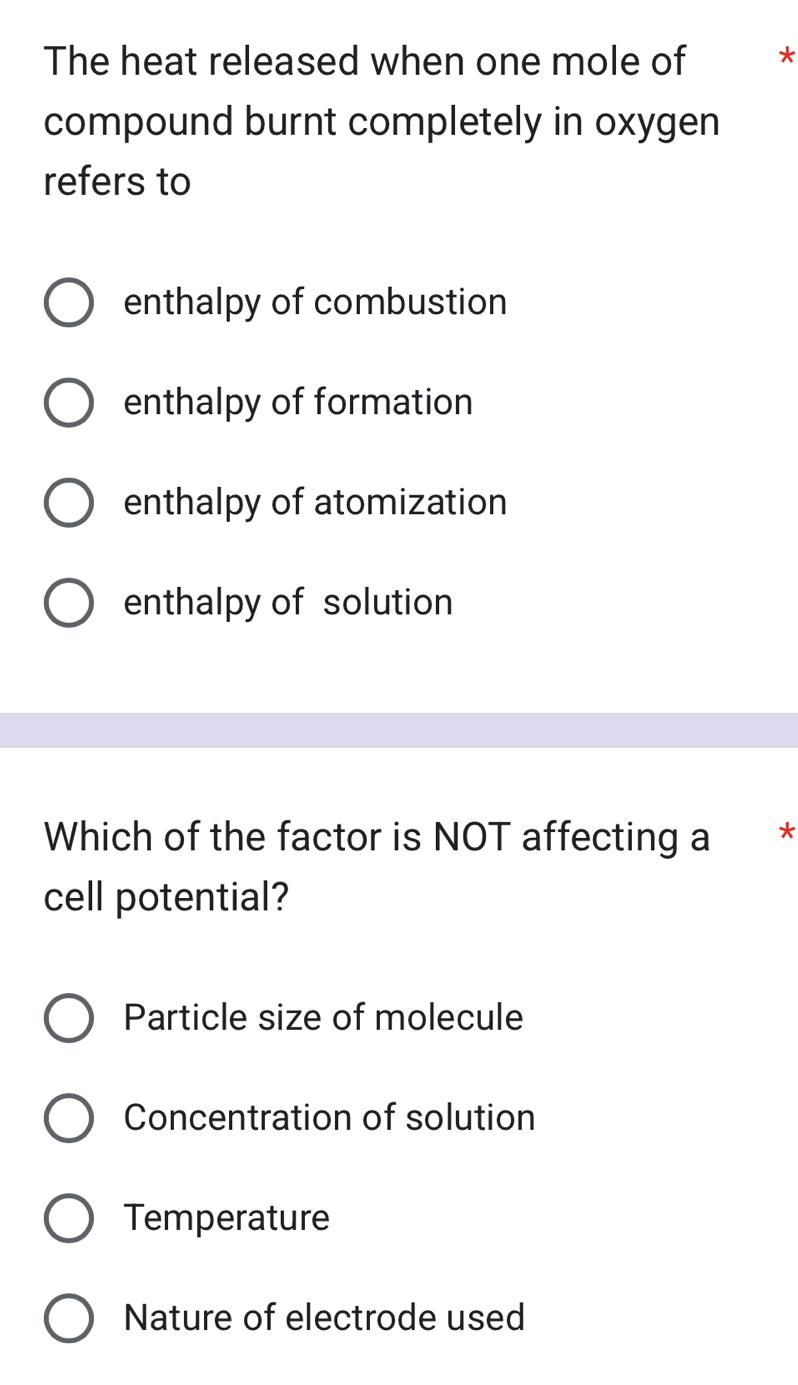Image resolution: width=798 pixels, height=1385 pixels.
Task: Click the enthalpy of atomization label text
Action: [x=314, y=502]
